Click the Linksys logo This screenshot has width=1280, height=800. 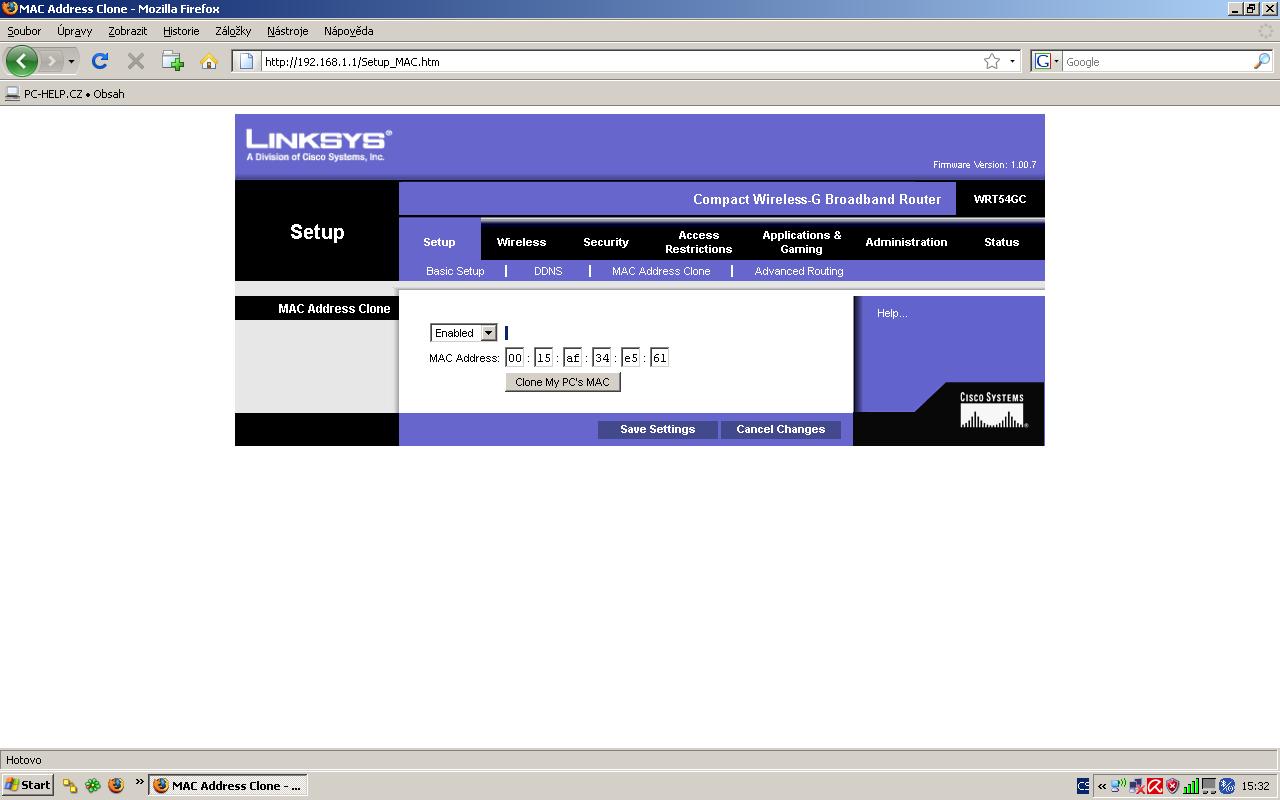(318, 144)
